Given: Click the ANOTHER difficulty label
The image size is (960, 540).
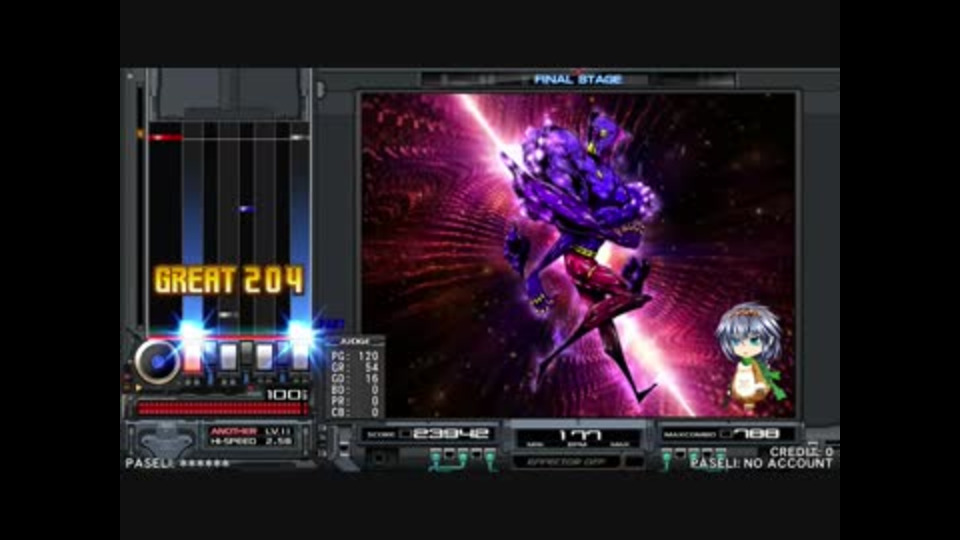Looking at the screenshot, I should pyautogui.click(x=233, y=432).
